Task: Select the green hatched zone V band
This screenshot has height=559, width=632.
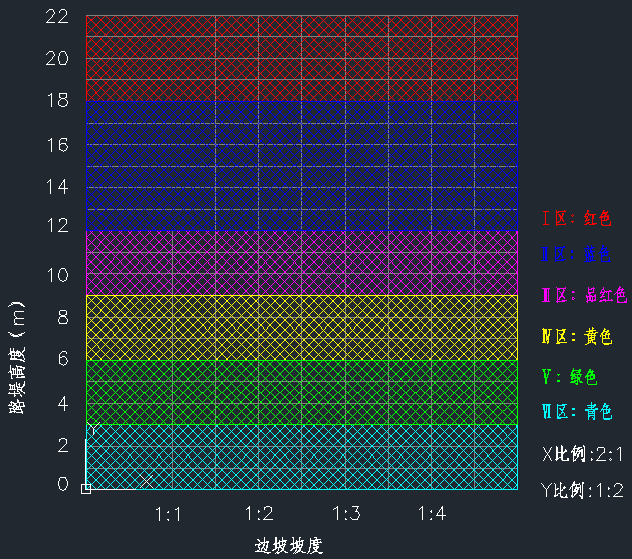Action: 301,392
